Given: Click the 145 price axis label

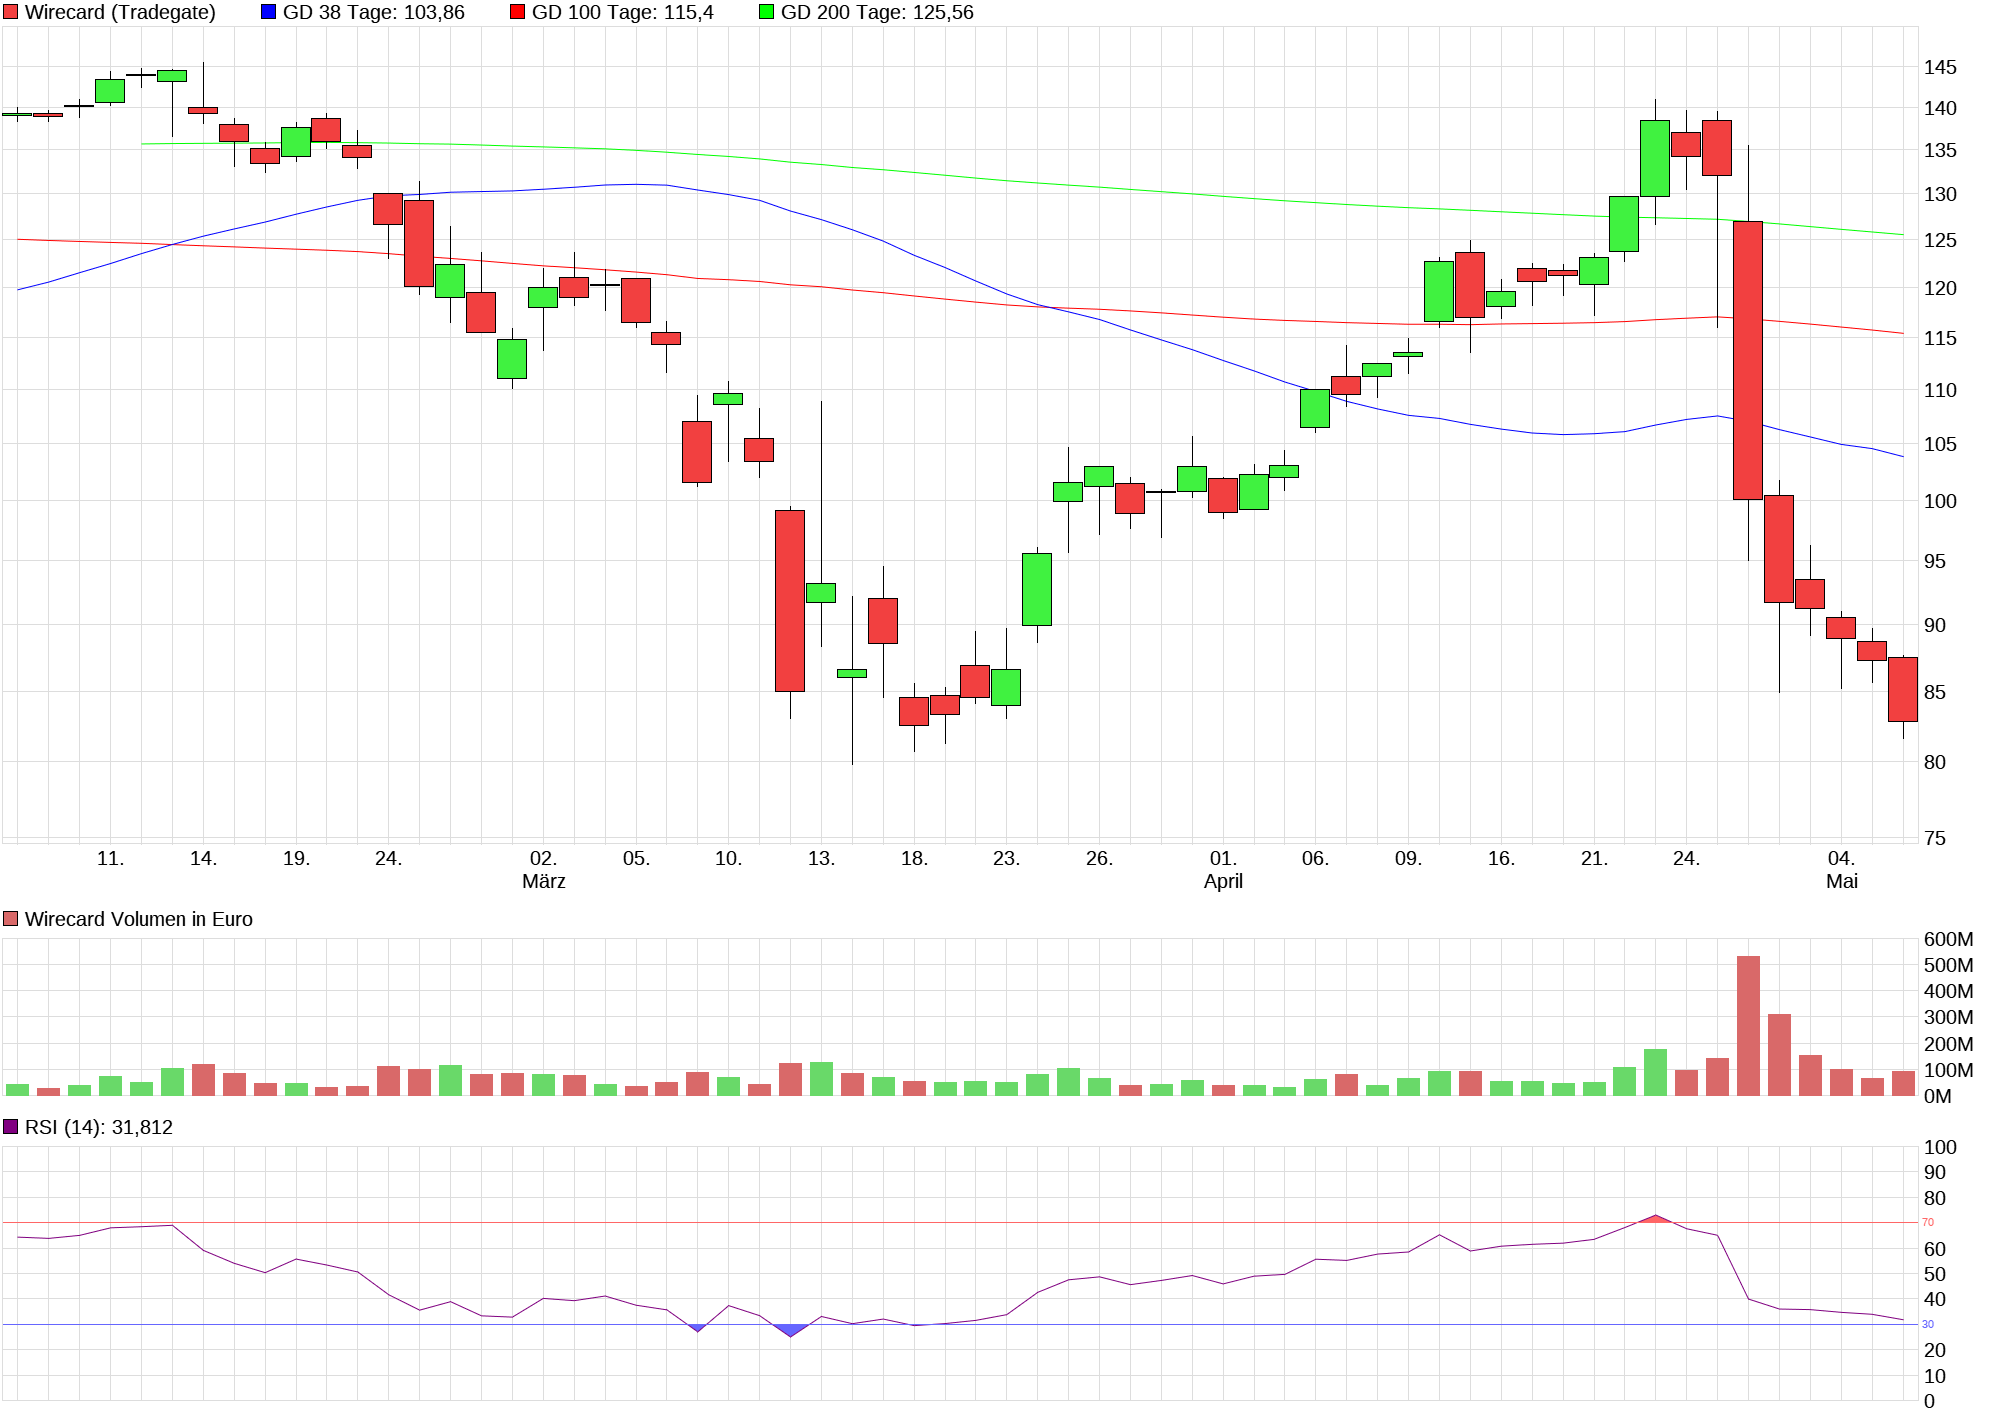Looking at the screenshot, I should click(1940, 67).
